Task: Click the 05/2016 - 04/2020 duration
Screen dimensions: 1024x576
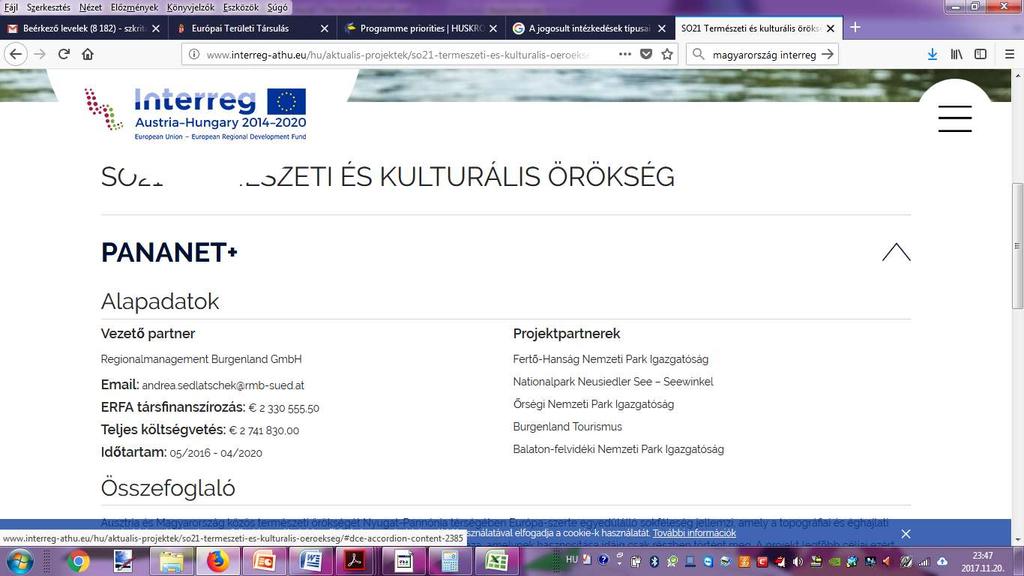Action: click(216, 453)
